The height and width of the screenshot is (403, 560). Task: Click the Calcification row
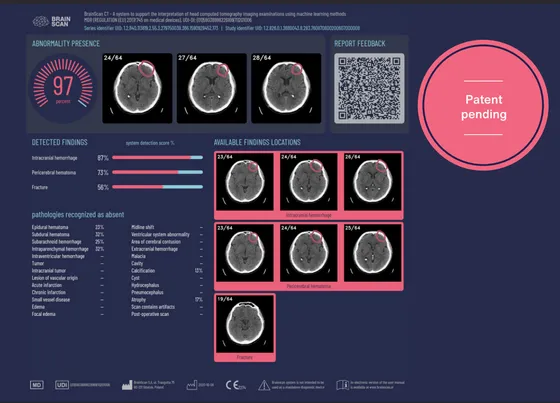click(167, 271)
